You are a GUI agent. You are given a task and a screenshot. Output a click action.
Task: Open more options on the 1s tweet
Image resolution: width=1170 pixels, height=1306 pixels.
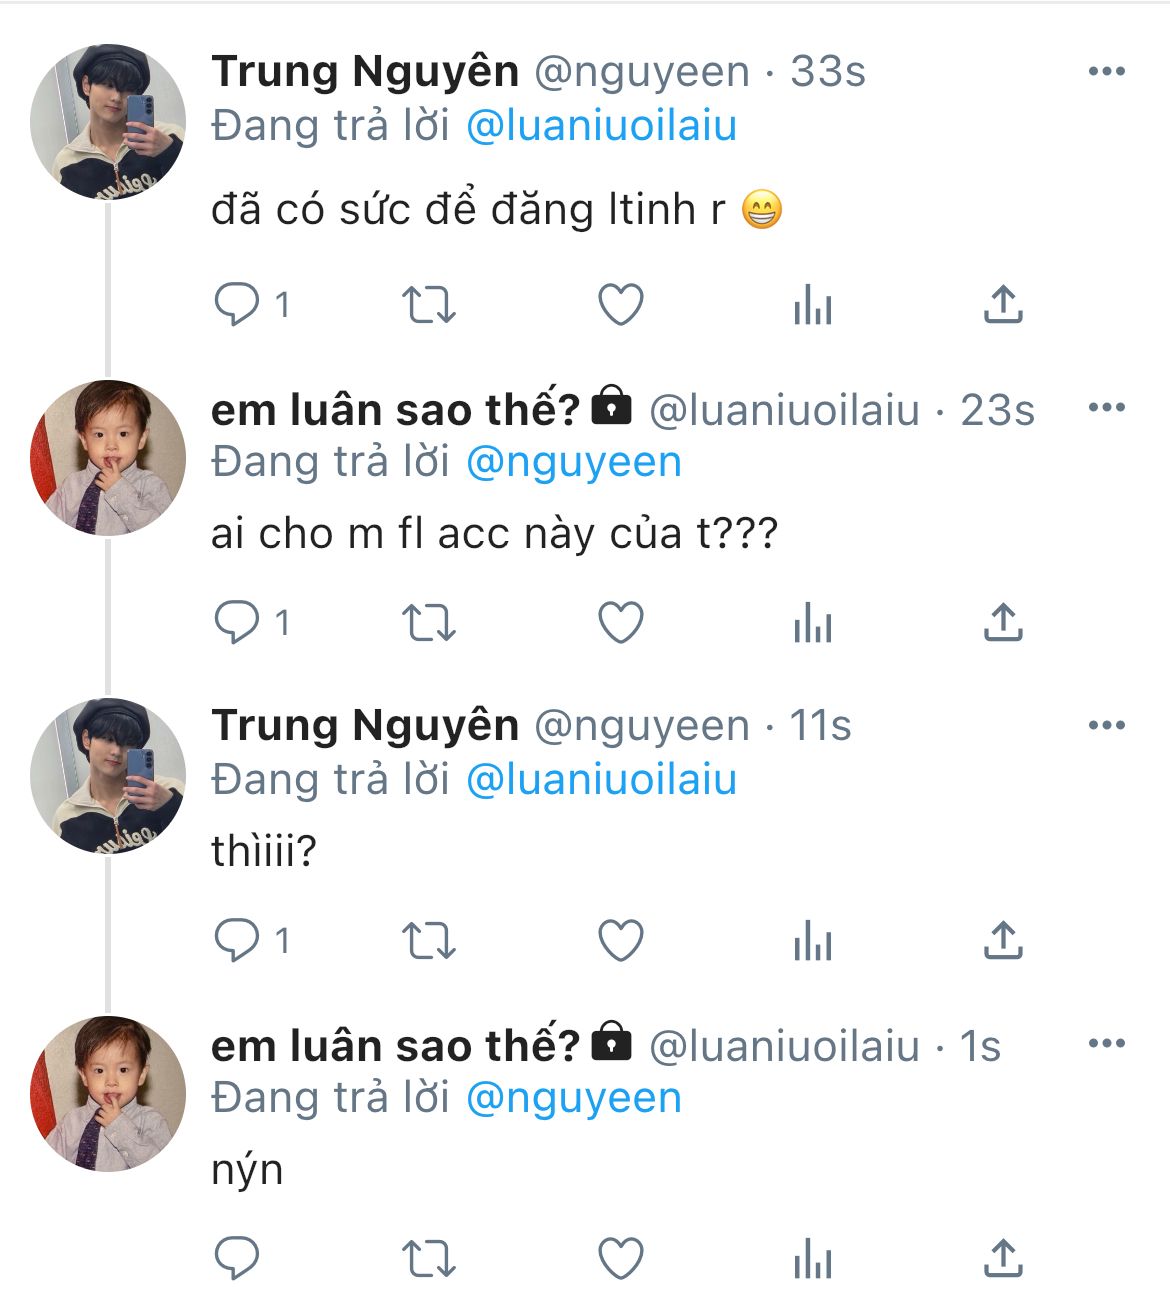tap(1106, 1043)
